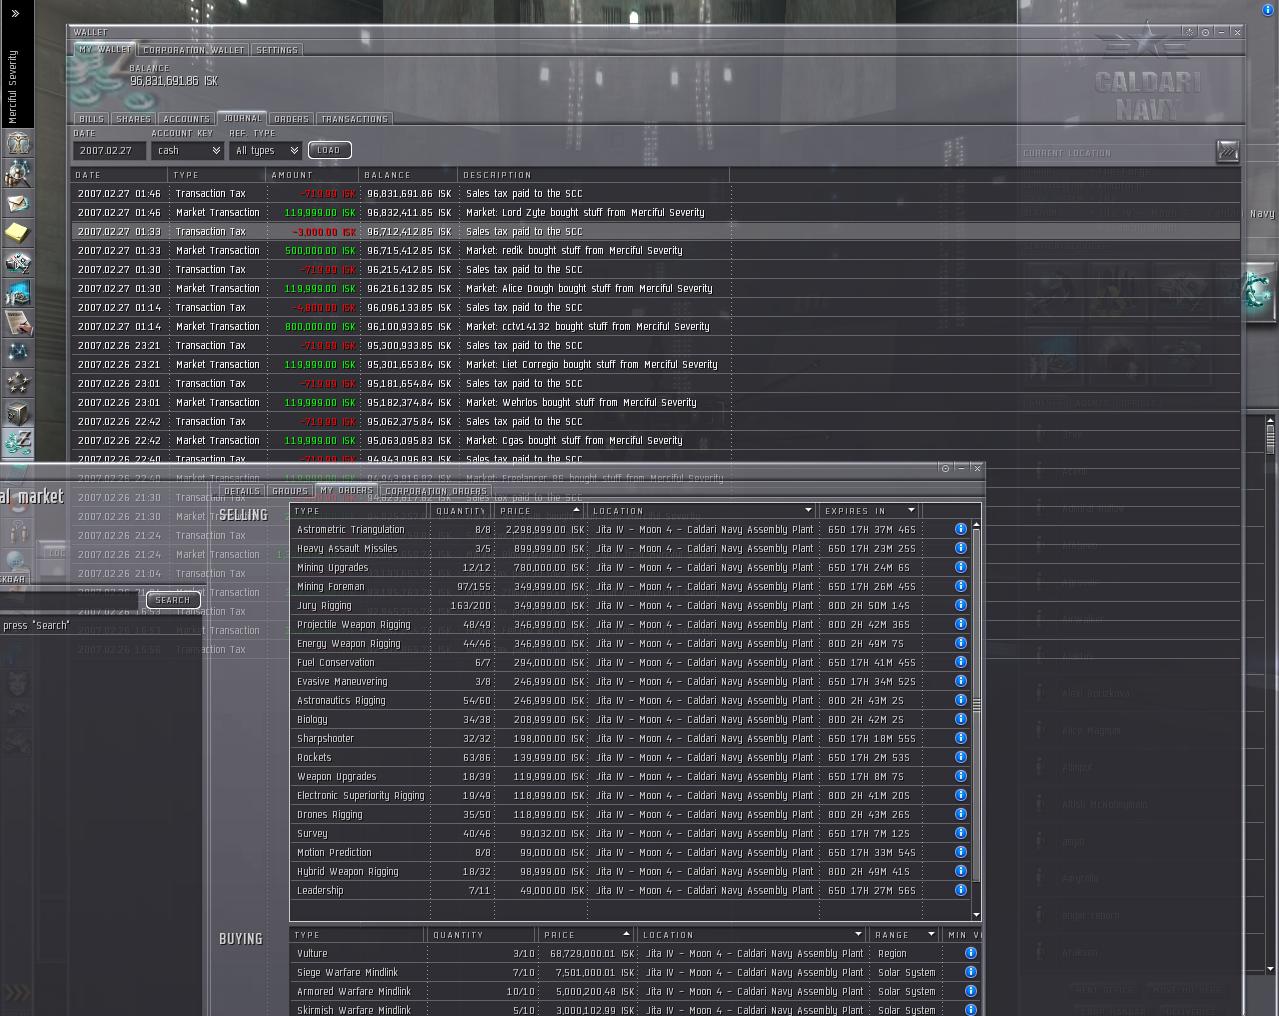Switch to the Corporation Wallet tab

tap(193, 50)
